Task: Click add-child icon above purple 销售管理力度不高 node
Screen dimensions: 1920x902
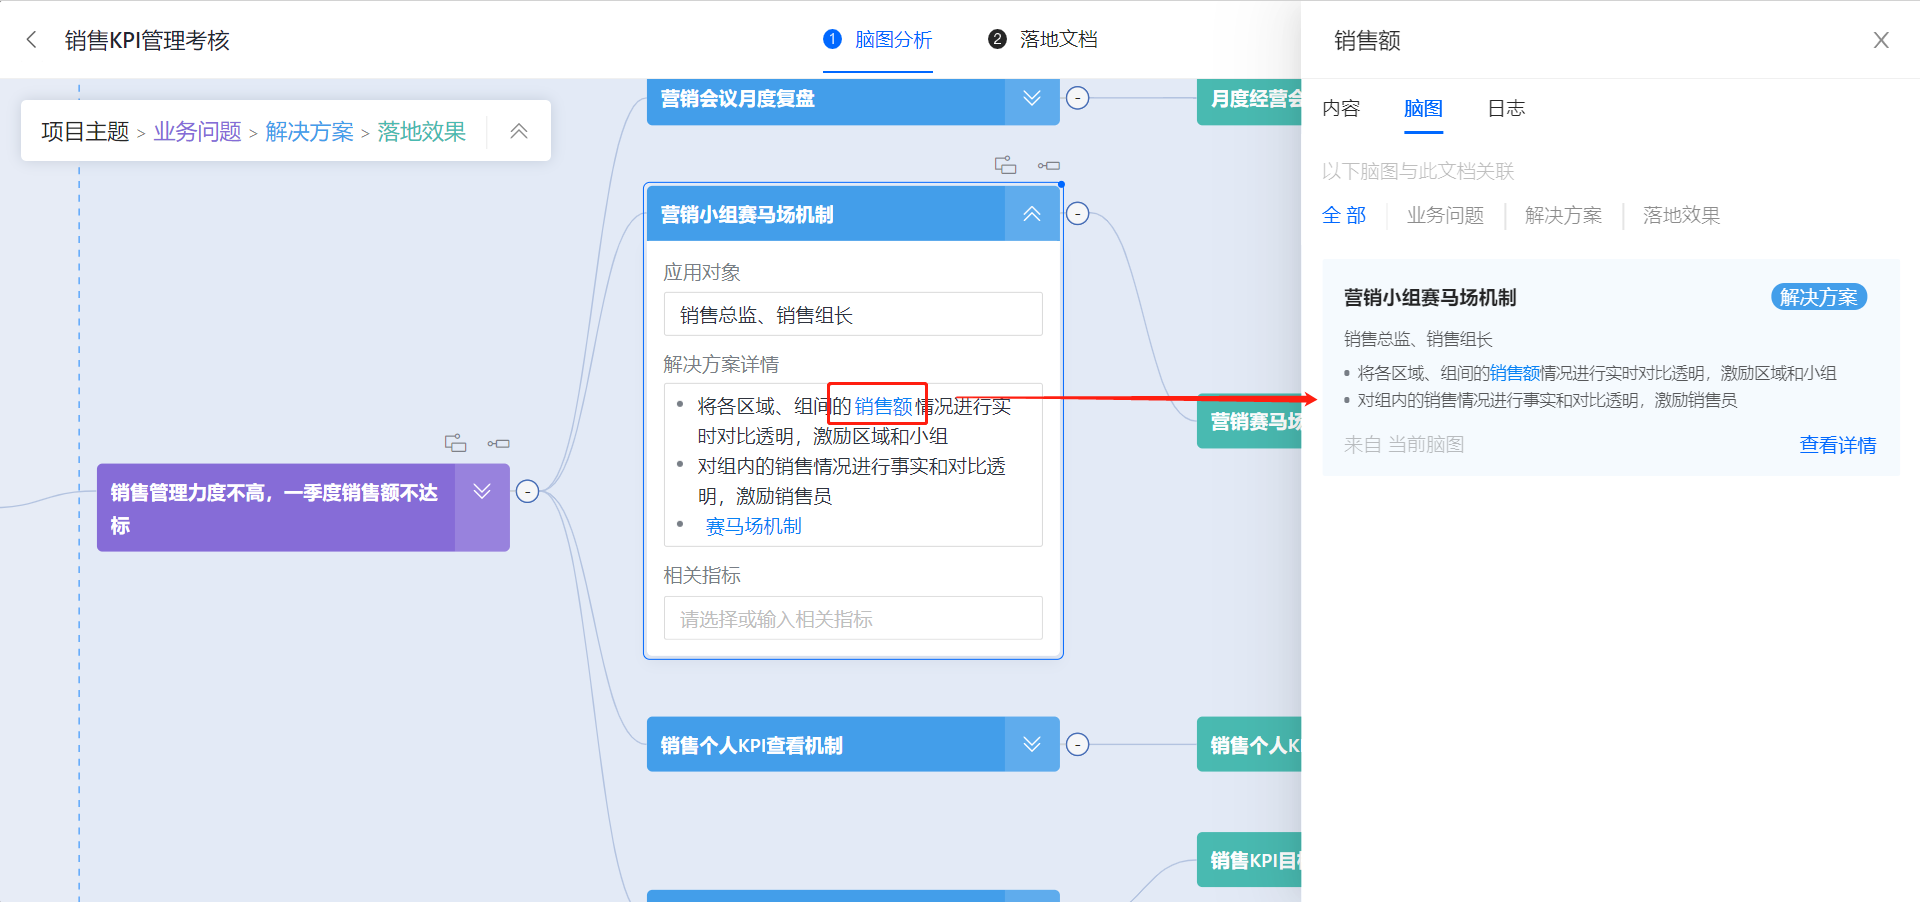Action: point(455,443)
